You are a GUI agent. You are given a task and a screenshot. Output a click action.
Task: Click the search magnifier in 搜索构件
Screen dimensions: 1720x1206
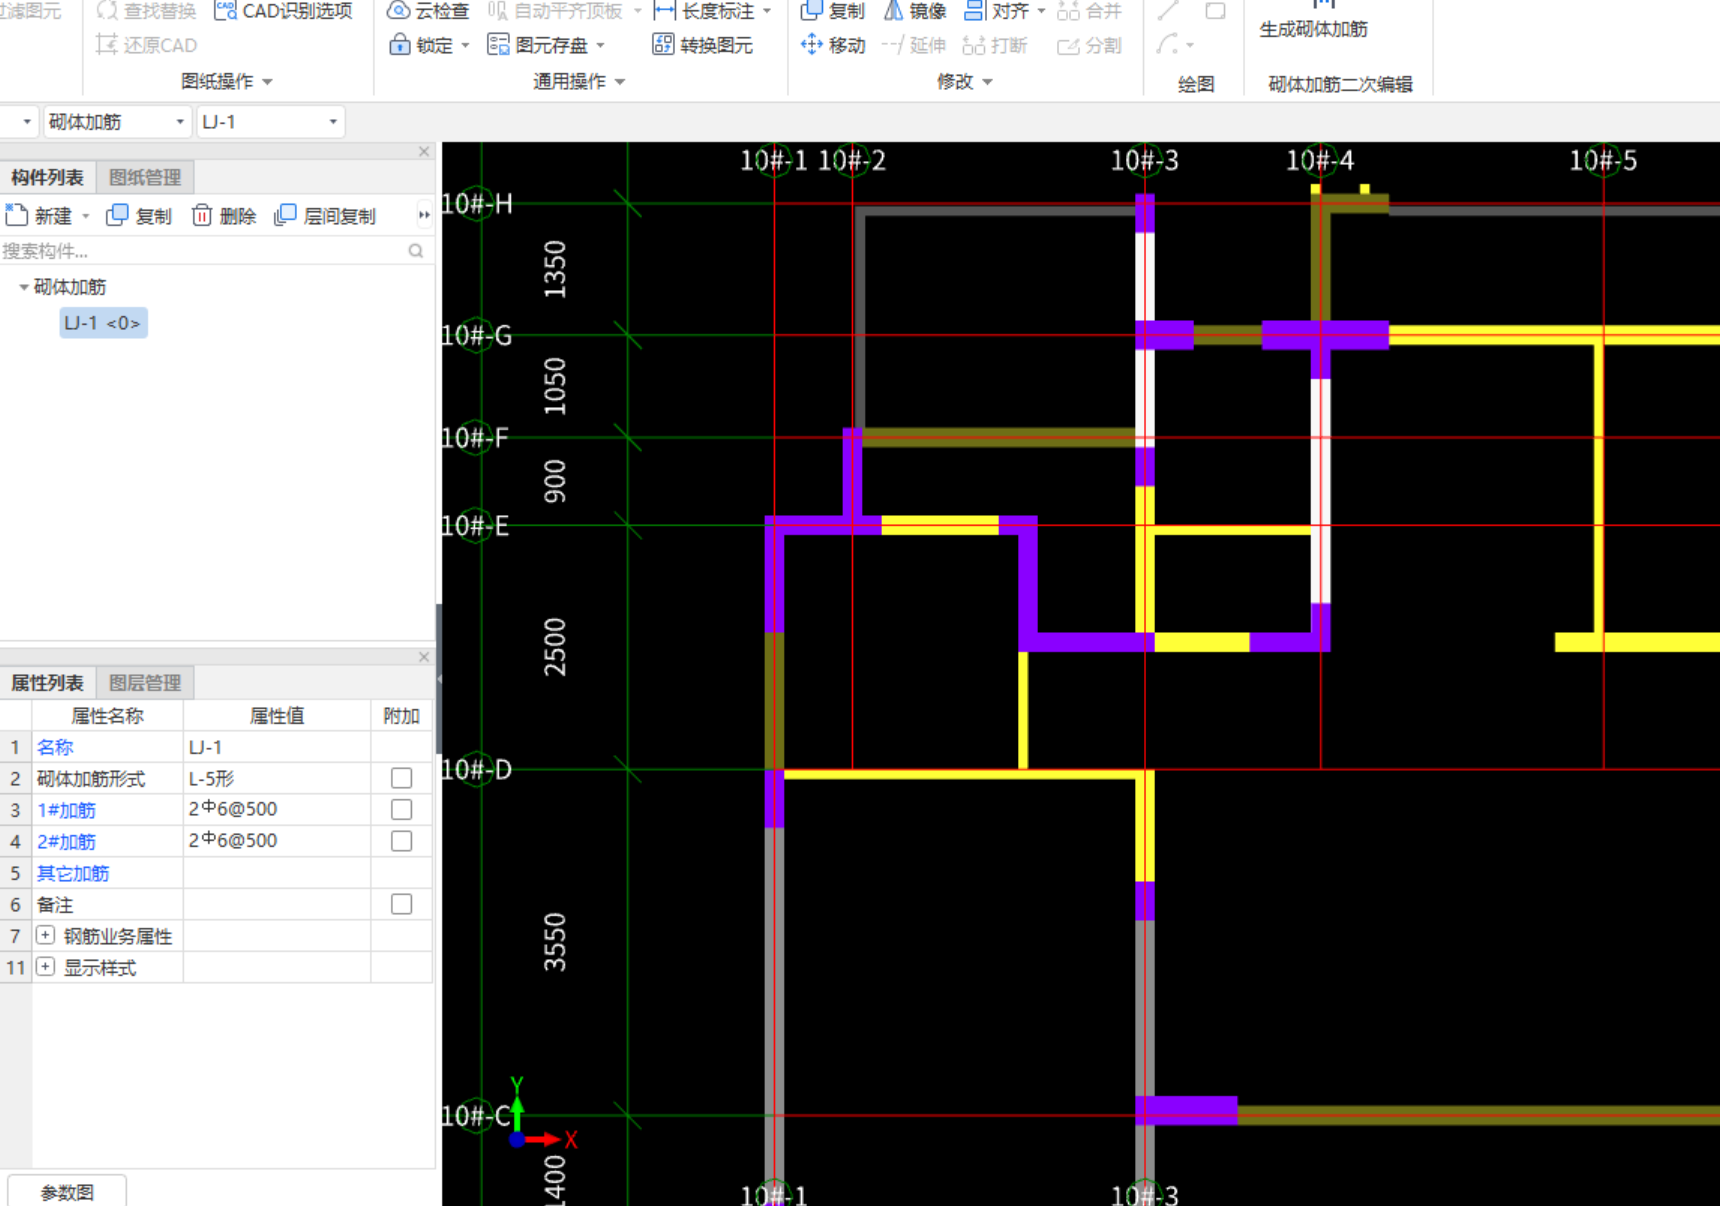coord(416,251)
